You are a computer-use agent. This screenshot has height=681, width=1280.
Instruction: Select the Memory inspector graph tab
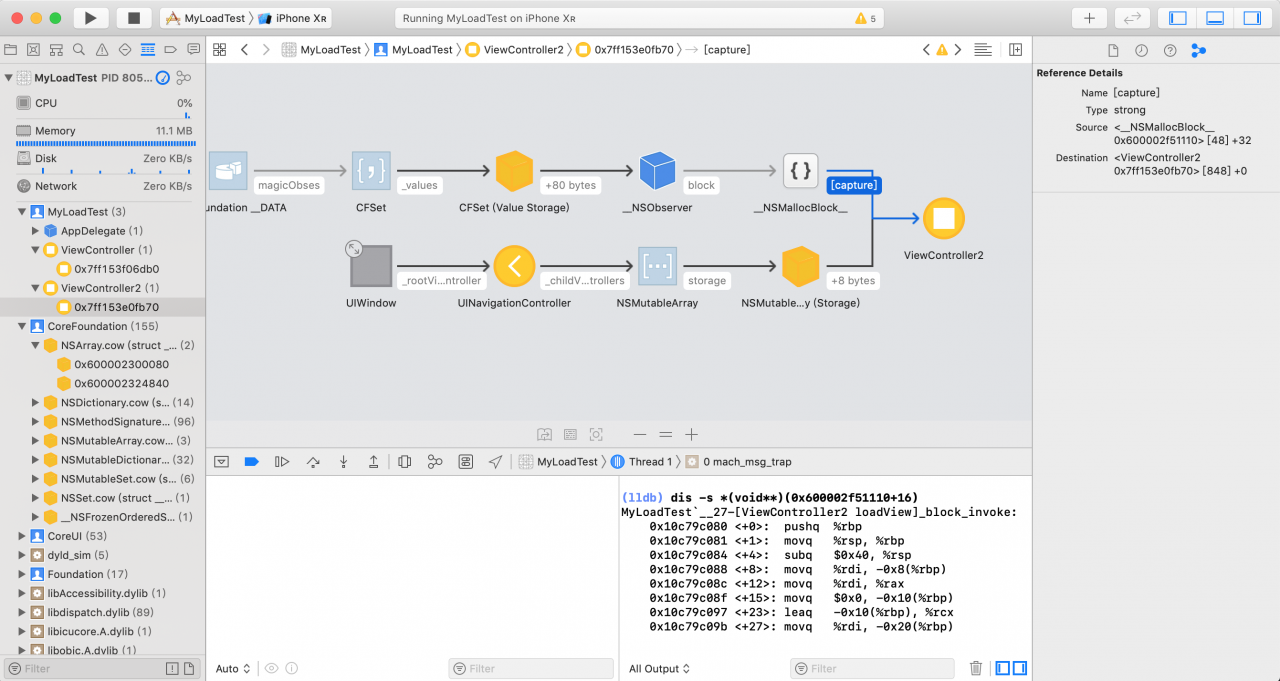point(1198,50)
